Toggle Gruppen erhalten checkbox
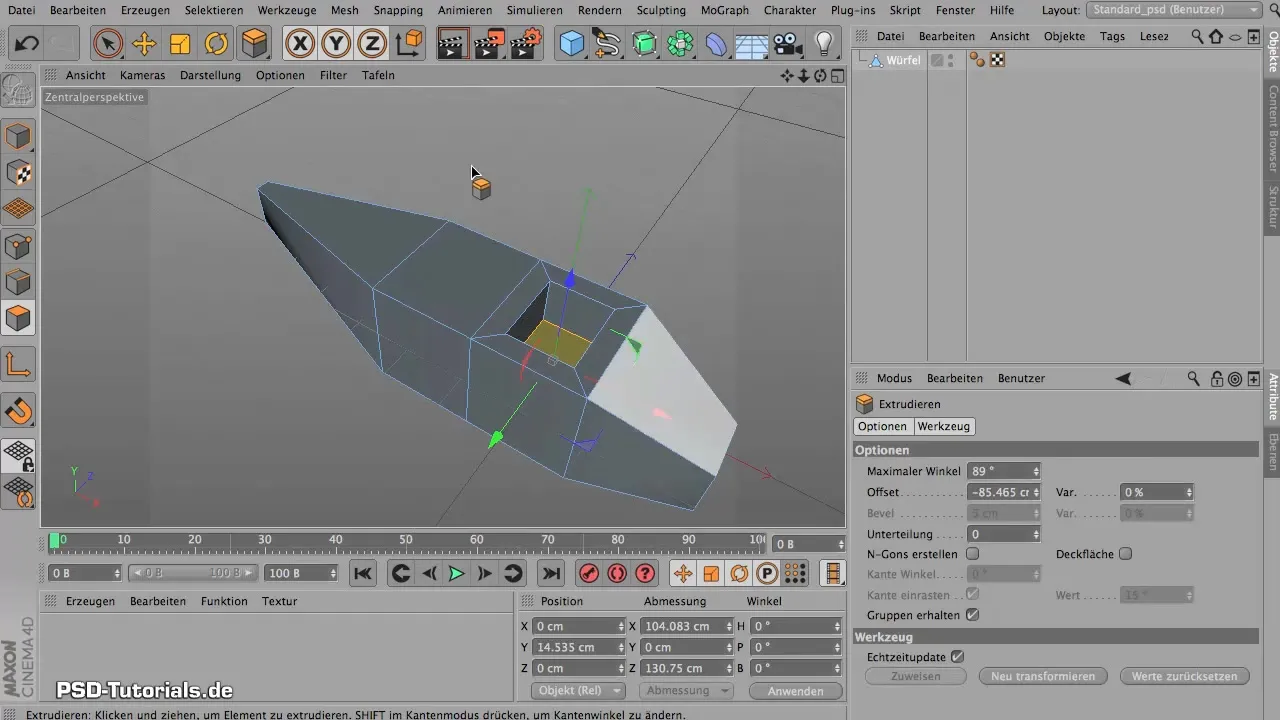Viewport: 1280px width, 720px height. (x=972, y=615)
